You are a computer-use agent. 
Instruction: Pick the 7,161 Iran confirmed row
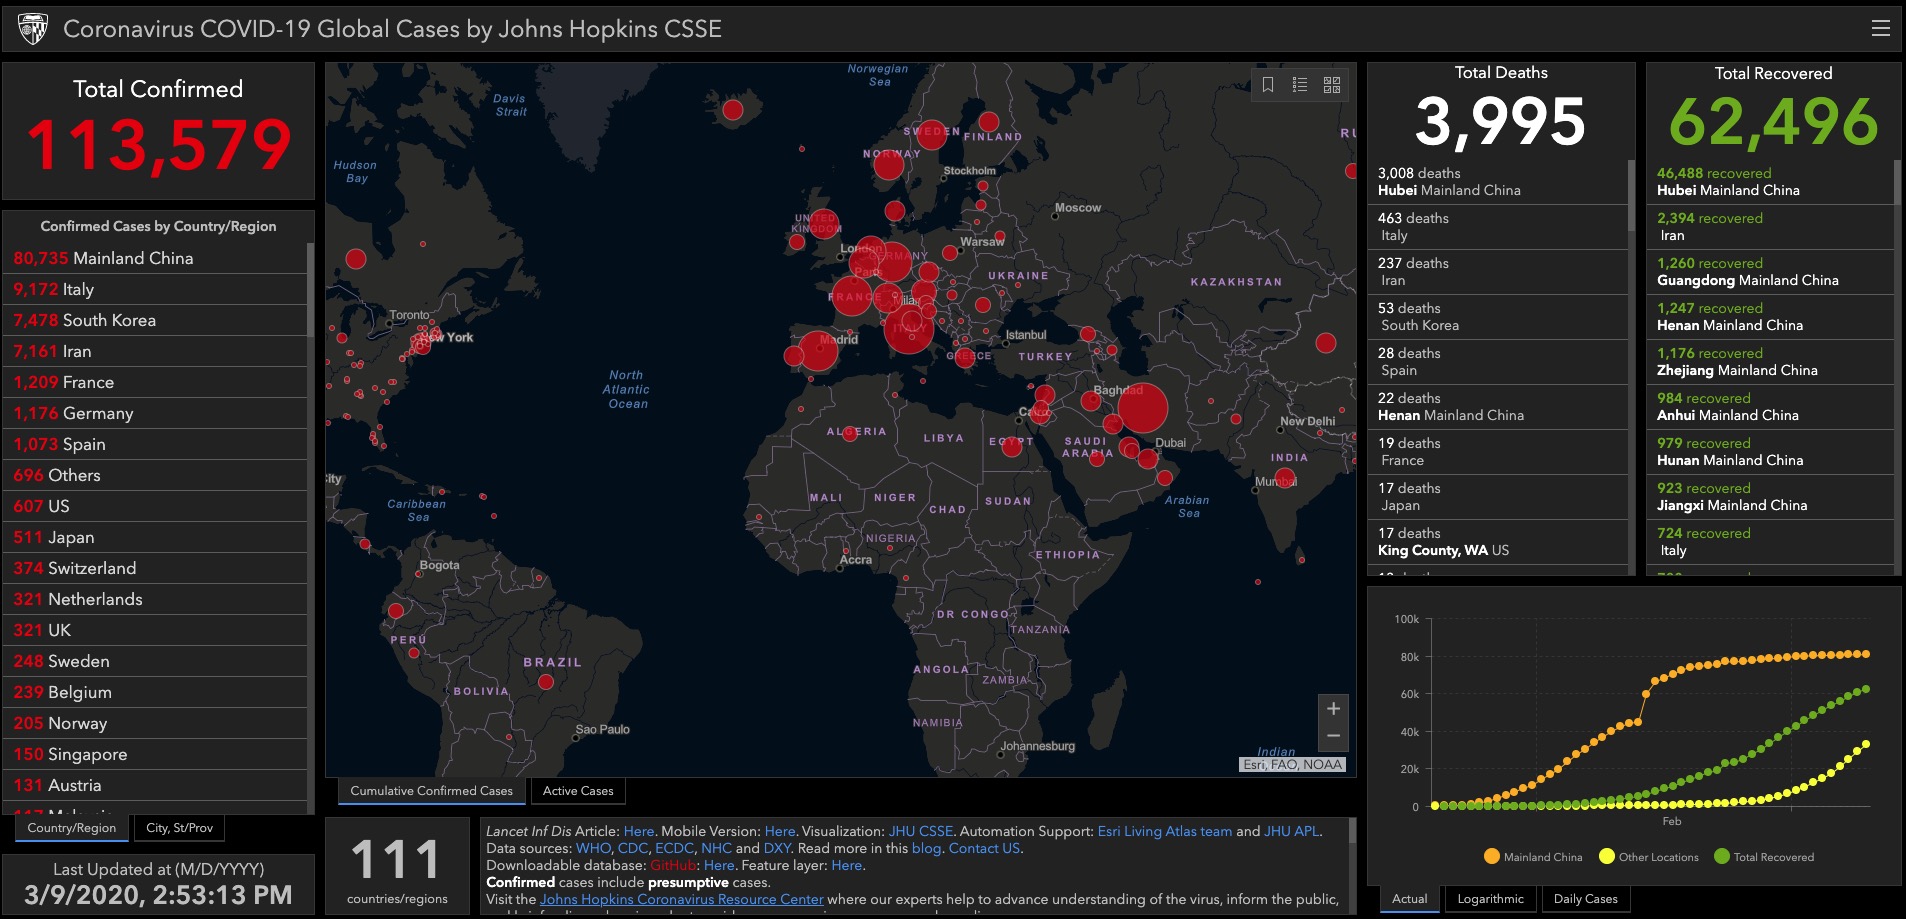[155, 351]
